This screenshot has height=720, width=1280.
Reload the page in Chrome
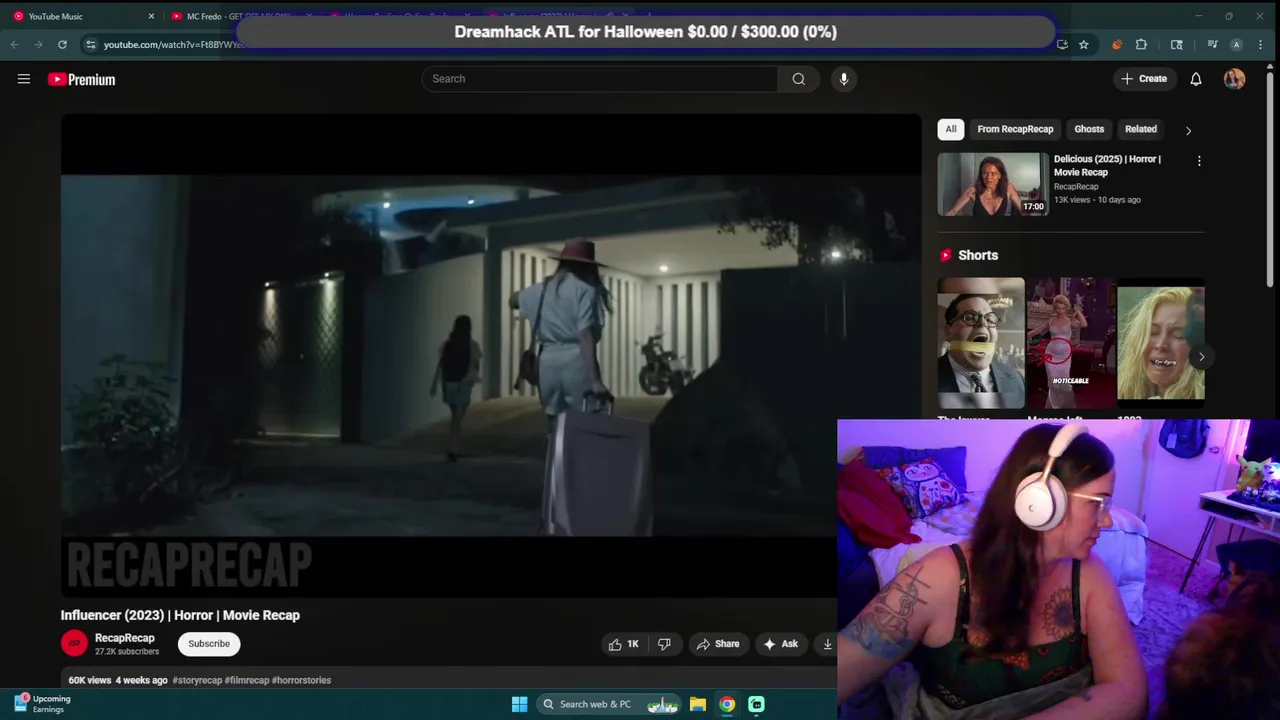point(62,44)
